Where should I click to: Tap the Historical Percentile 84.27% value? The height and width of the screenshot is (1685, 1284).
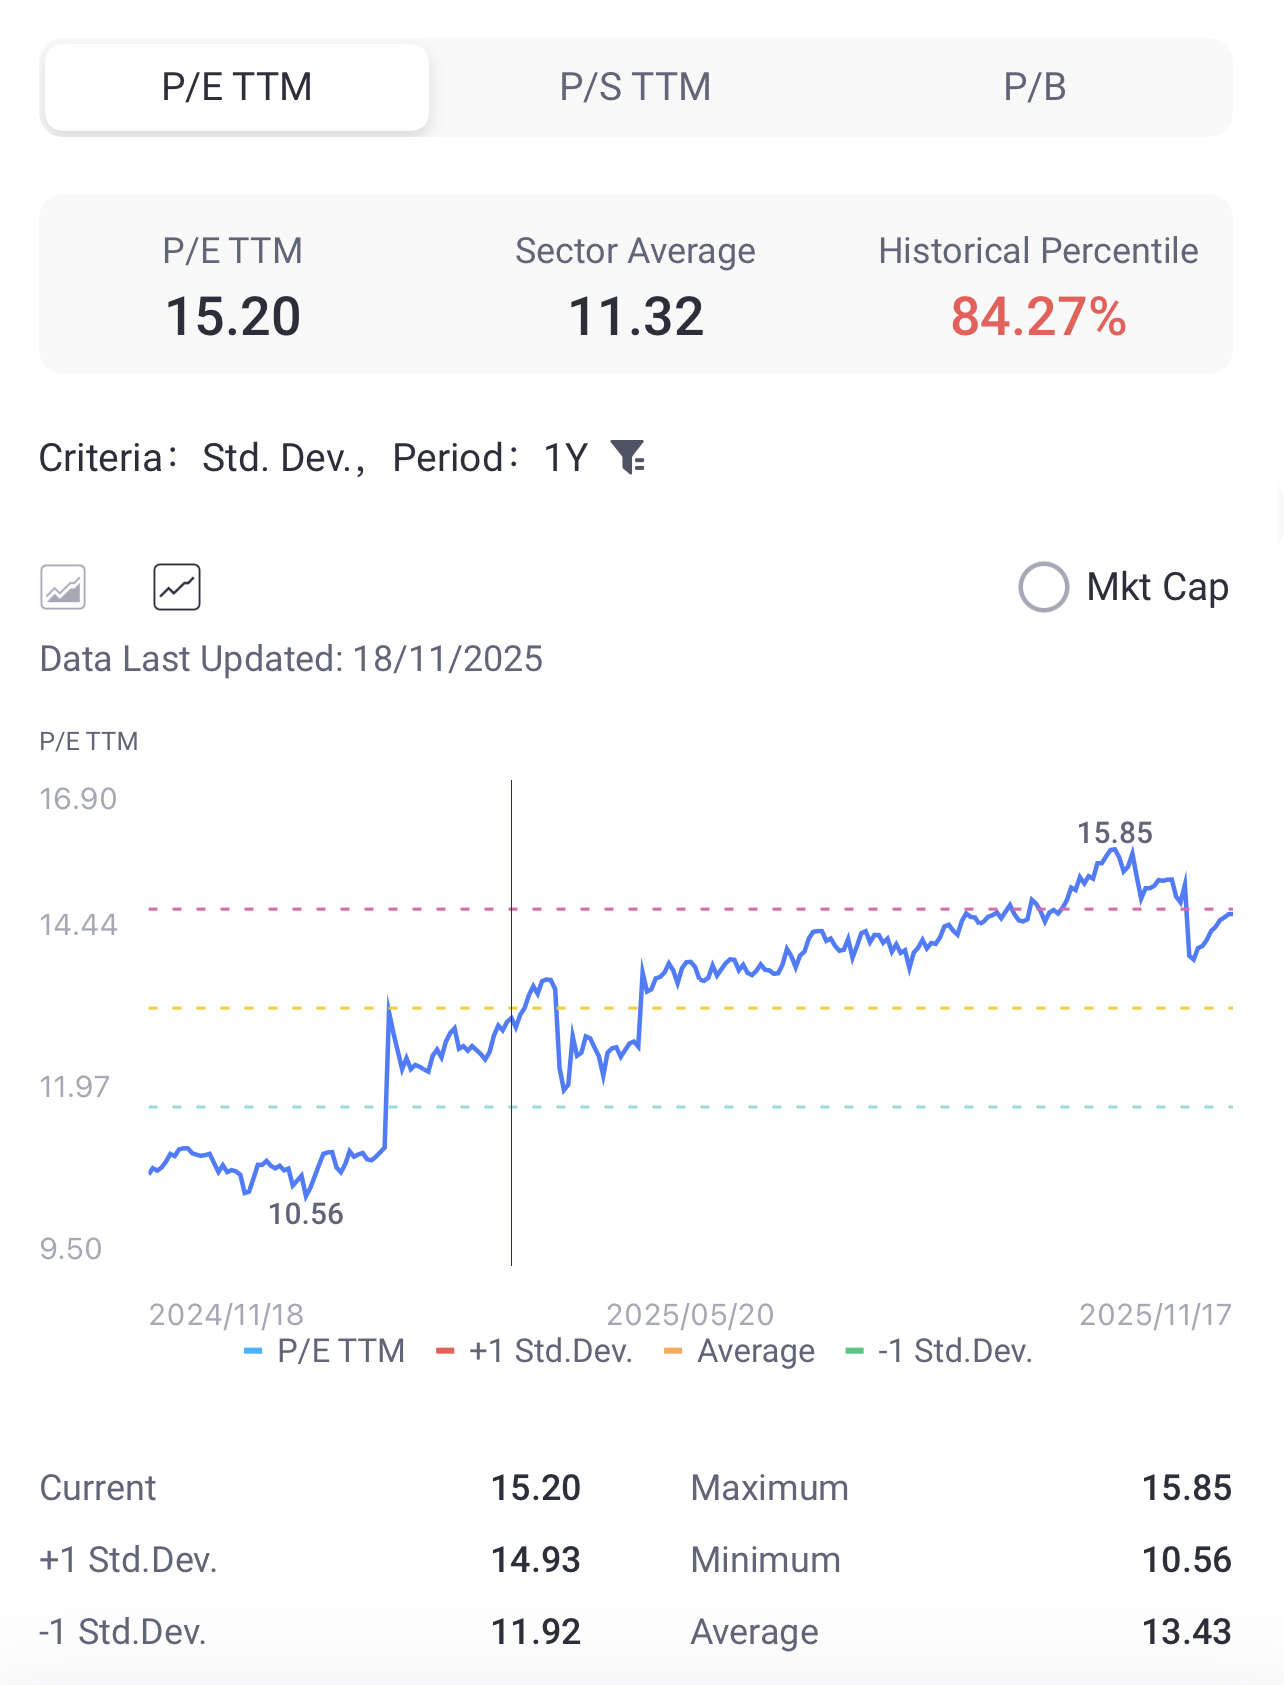click(1038, 317)
